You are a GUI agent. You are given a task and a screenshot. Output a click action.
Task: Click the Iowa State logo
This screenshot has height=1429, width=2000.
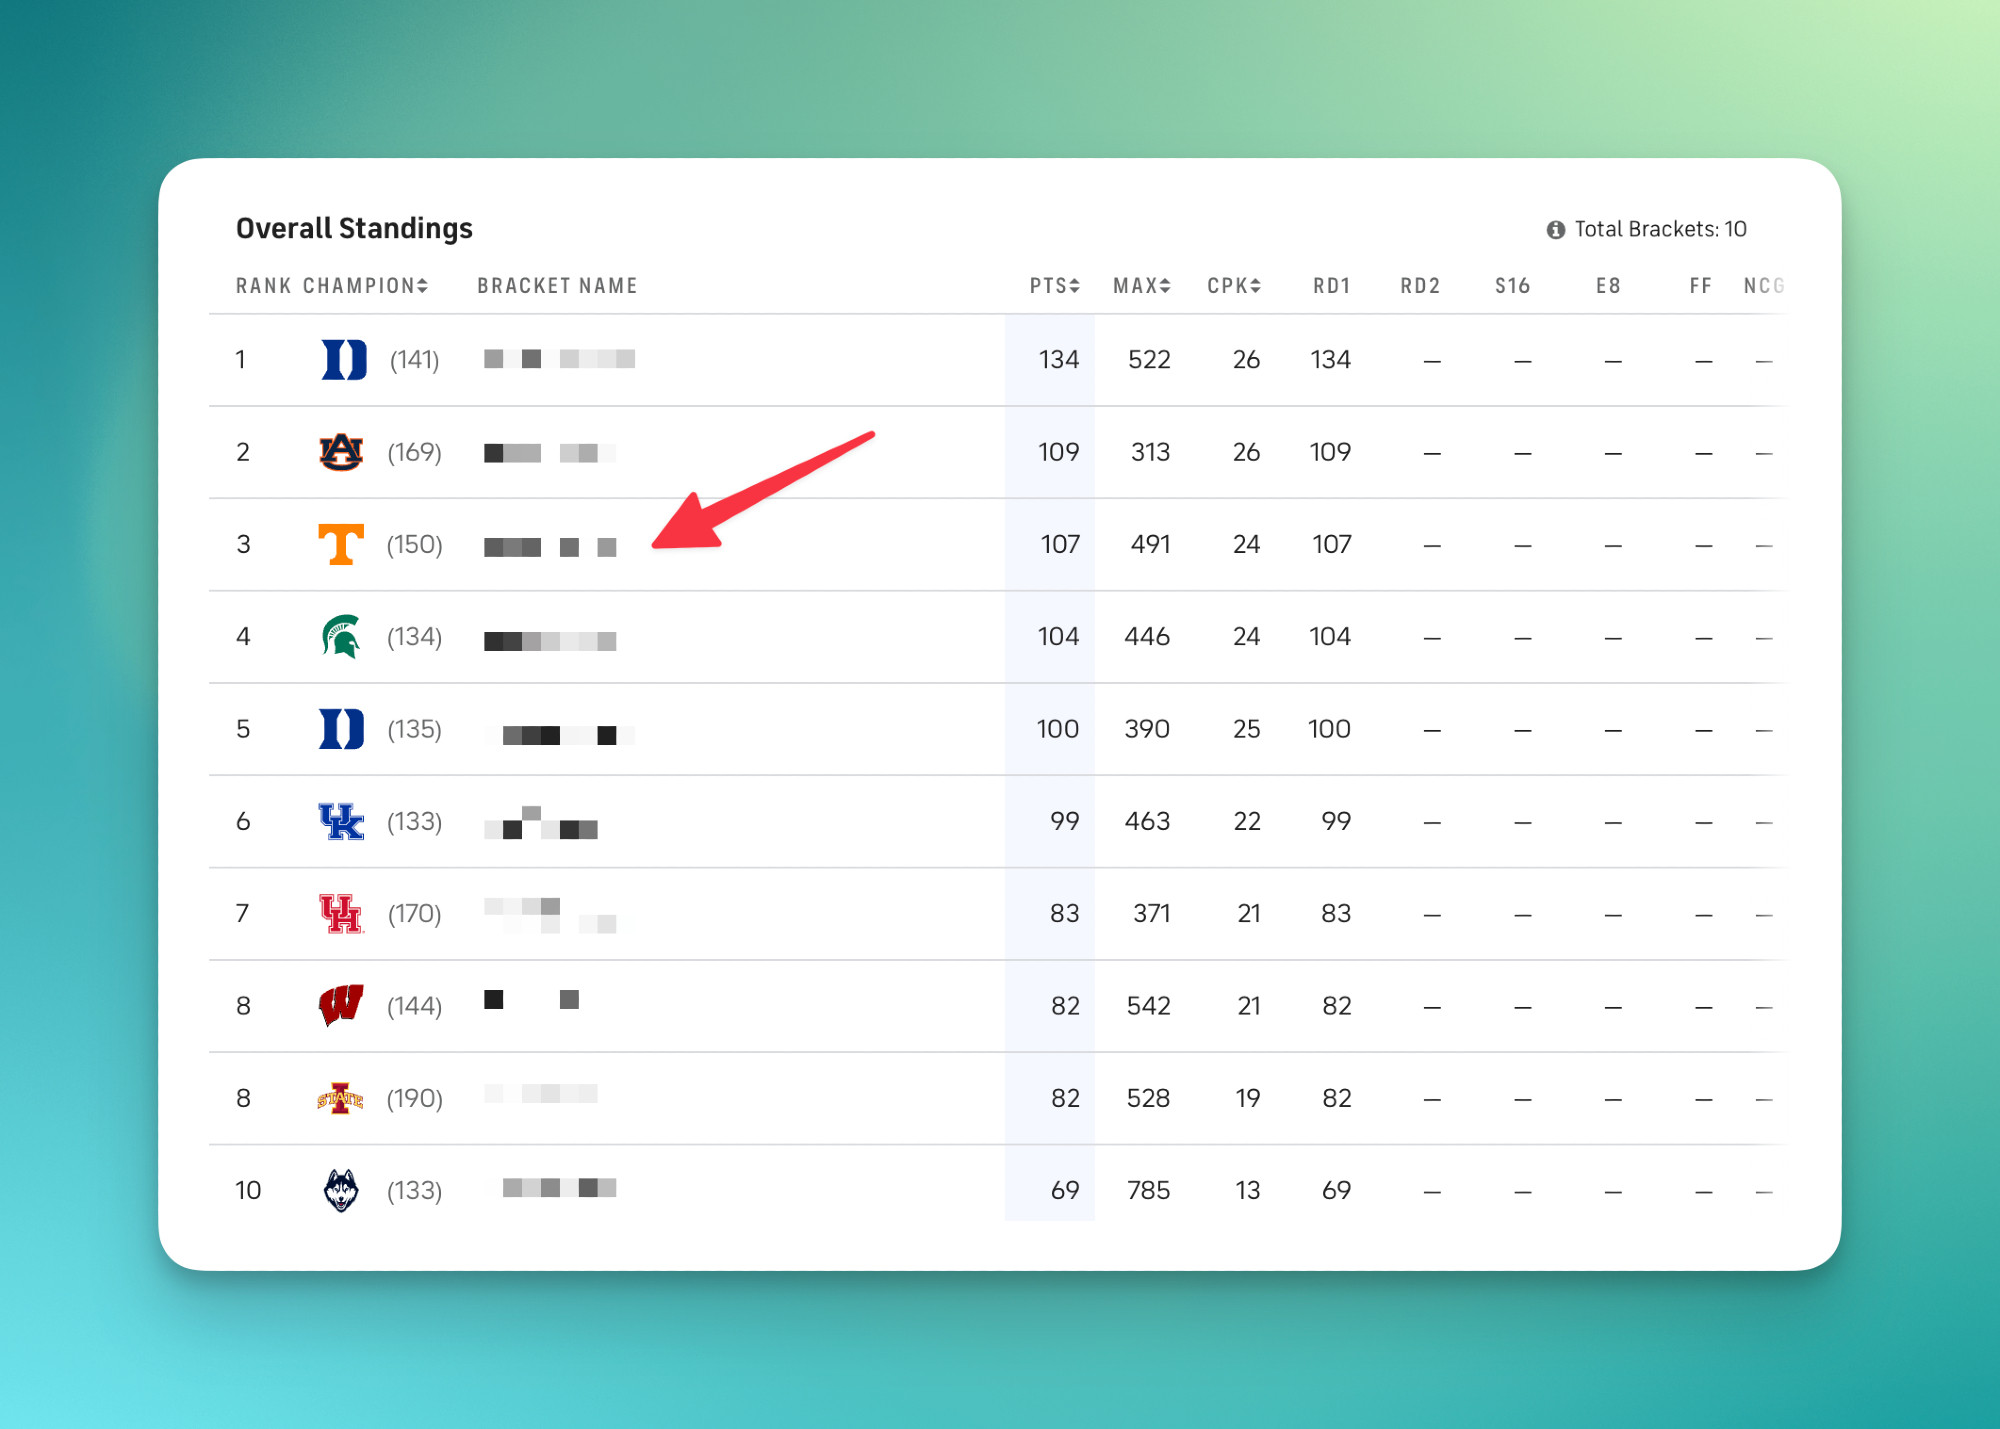(340, 1098)
